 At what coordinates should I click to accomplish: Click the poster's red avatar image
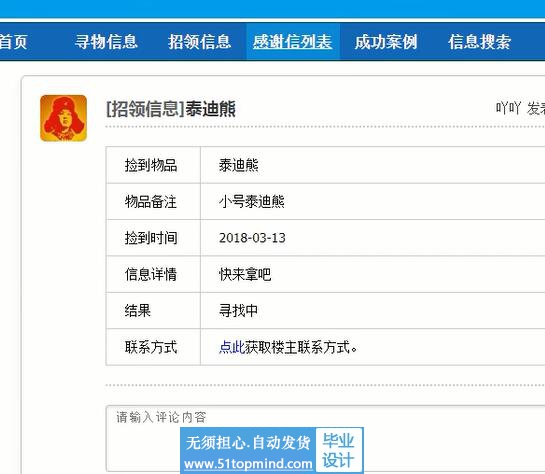tap(63, 118)
